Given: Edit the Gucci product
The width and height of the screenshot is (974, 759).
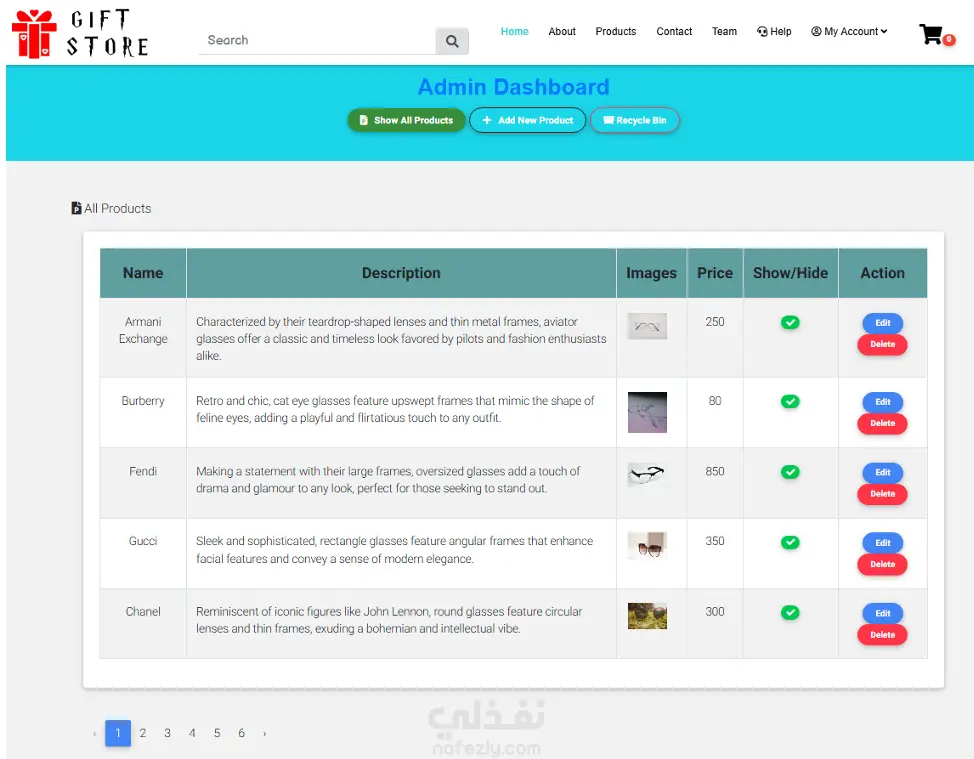Looking at the screenshot, I should click(x=883, y=543).
